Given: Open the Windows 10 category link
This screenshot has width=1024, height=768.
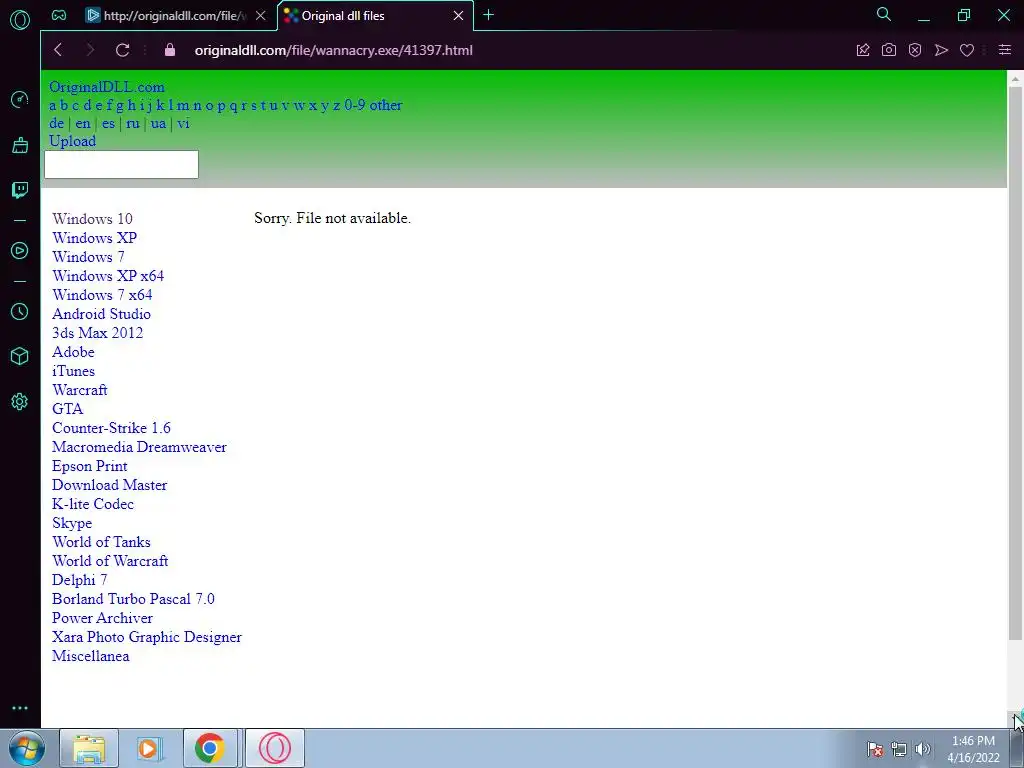Looking at the screenshot, I should coord(92,219).
